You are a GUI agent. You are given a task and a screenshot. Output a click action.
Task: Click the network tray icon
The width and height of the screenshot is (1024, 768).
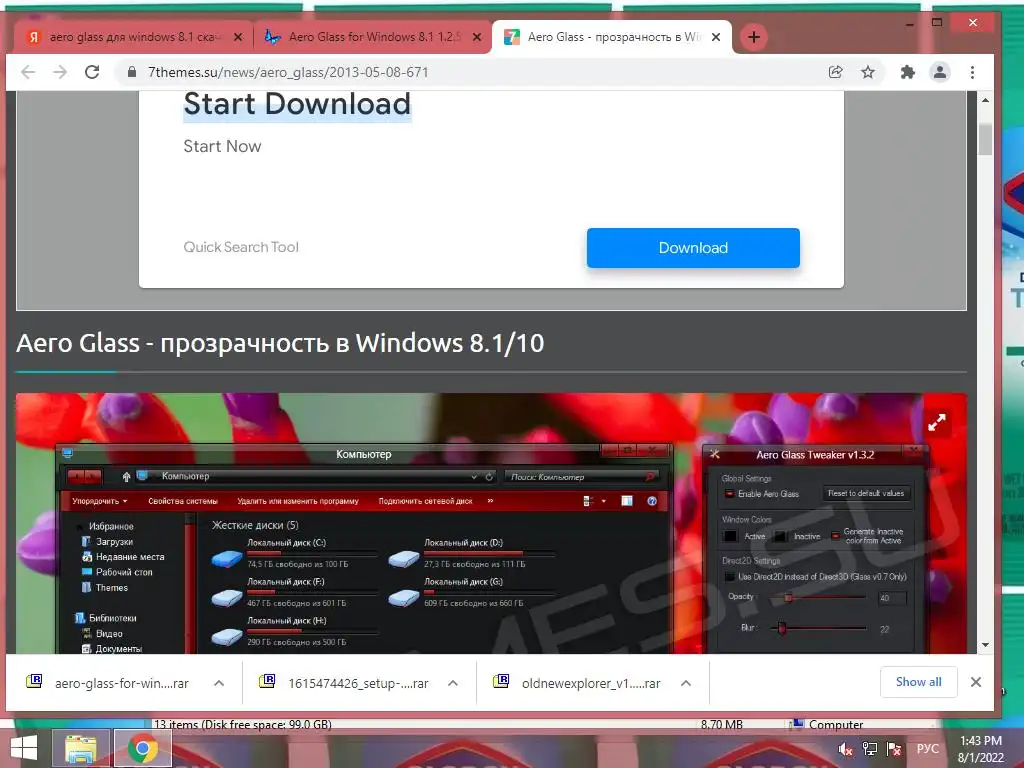coord(869,749)
